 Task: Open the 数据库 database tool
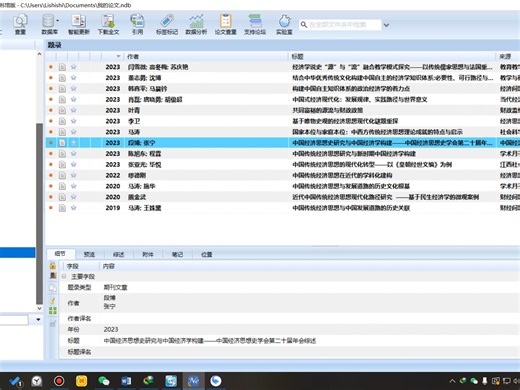click(48, 24)
